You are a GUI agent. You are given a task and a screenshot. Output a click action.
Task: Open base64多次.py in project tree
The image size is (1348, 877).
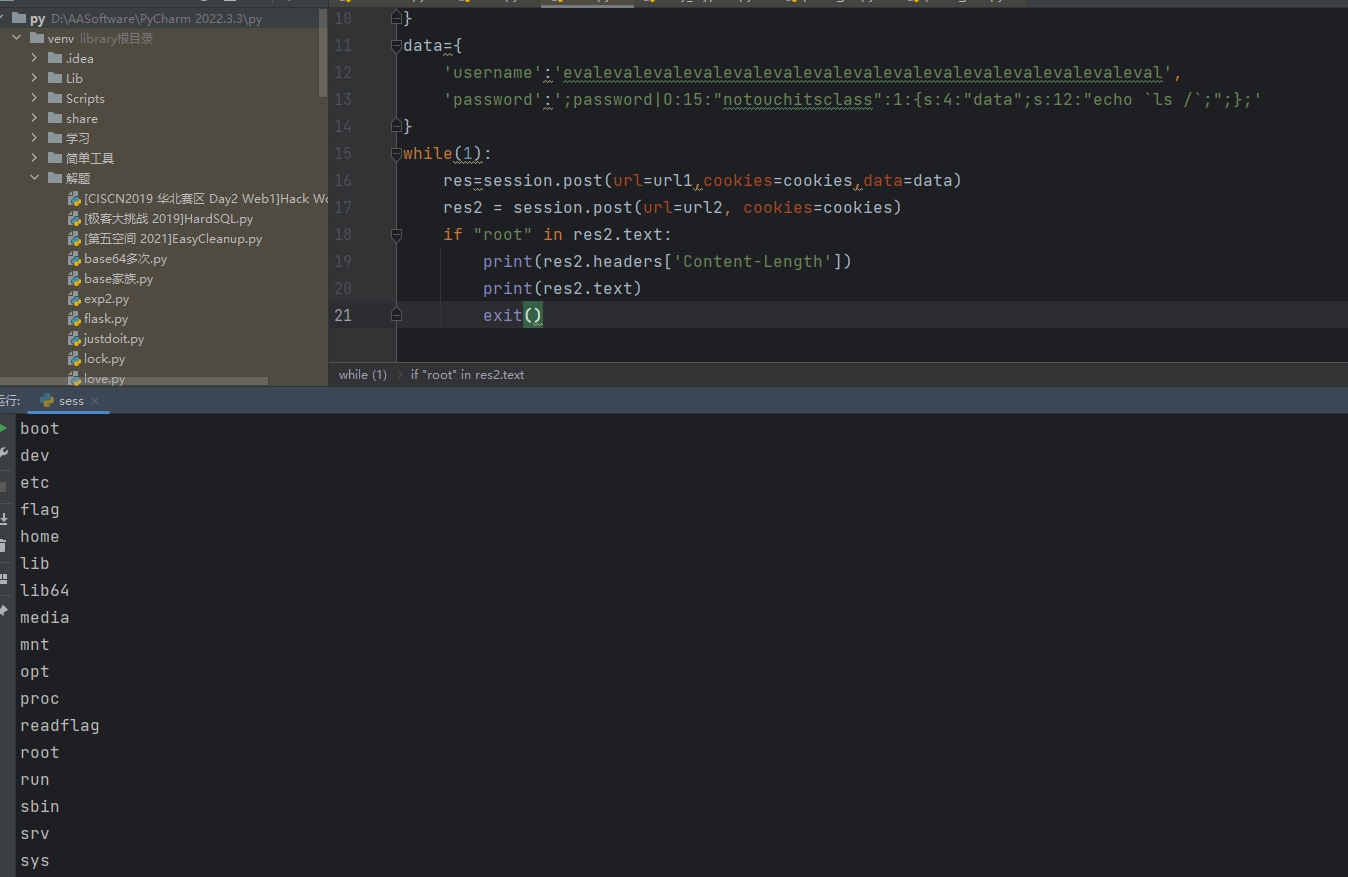[x=125, y=258]
